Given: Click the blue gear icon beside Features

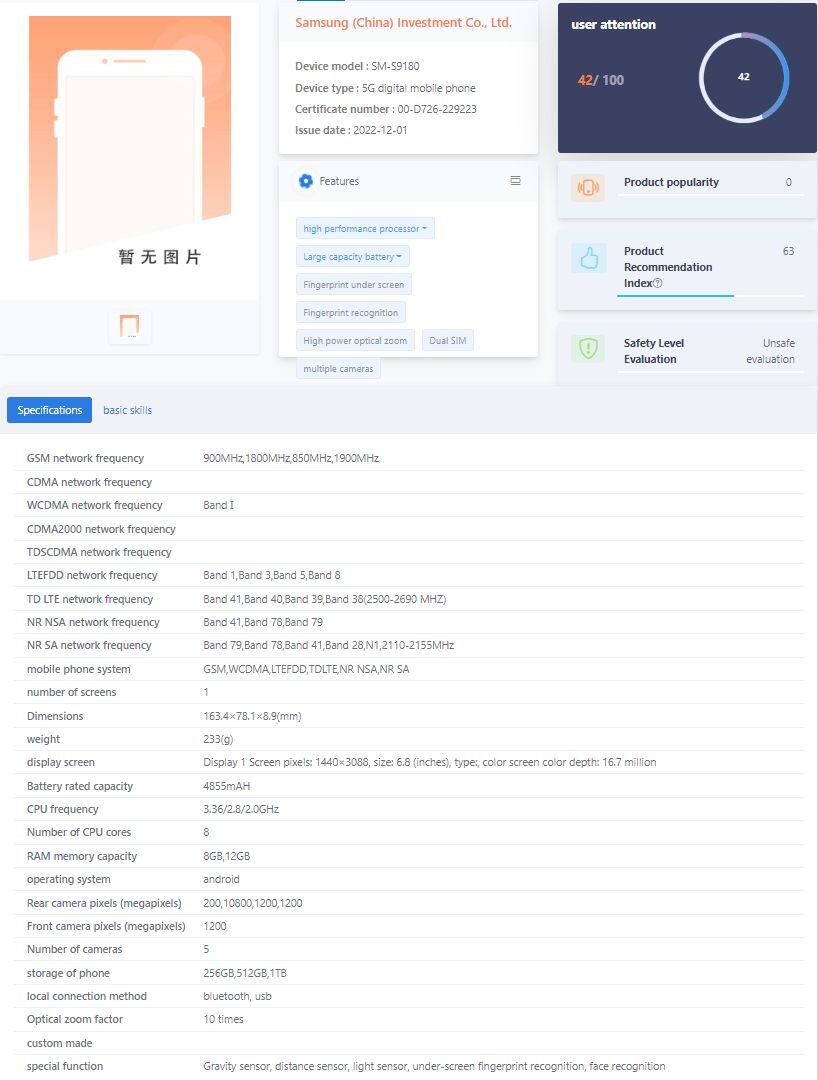Looking at the screenshot, I should pos(305,181).
